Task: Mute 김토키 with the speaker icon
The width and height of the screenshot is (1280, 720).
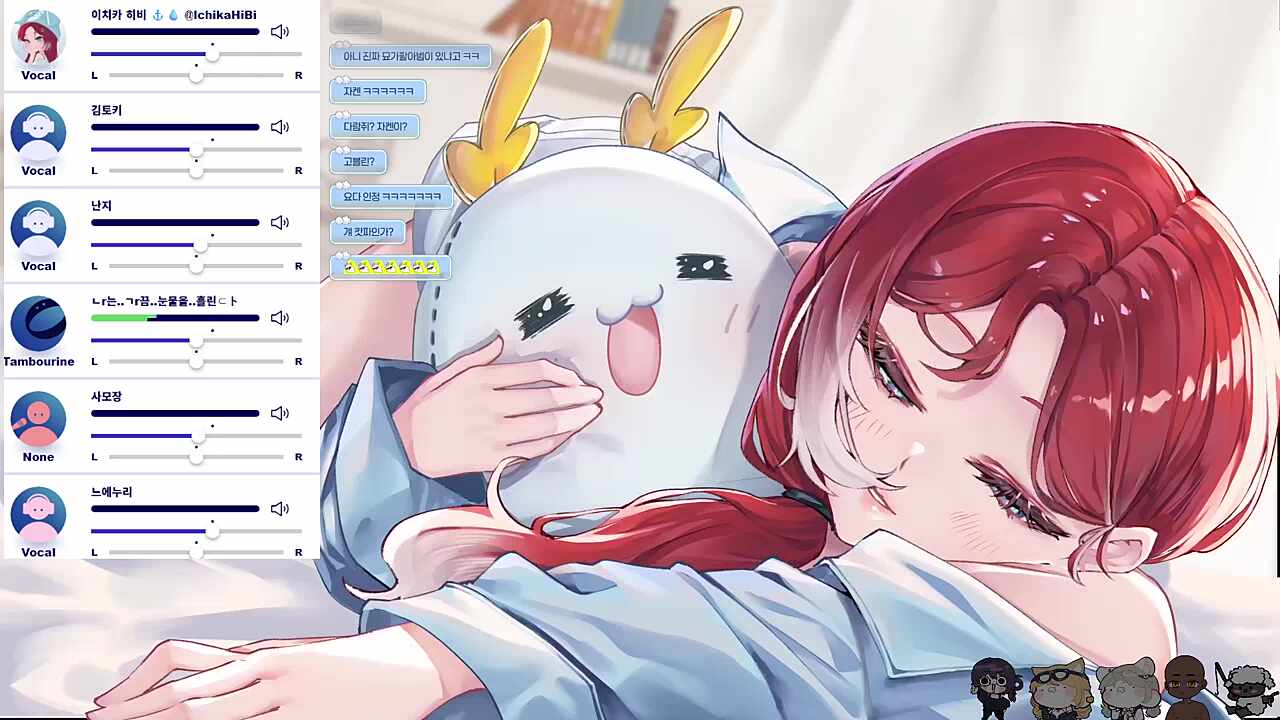Action: (x=280, y=127)
